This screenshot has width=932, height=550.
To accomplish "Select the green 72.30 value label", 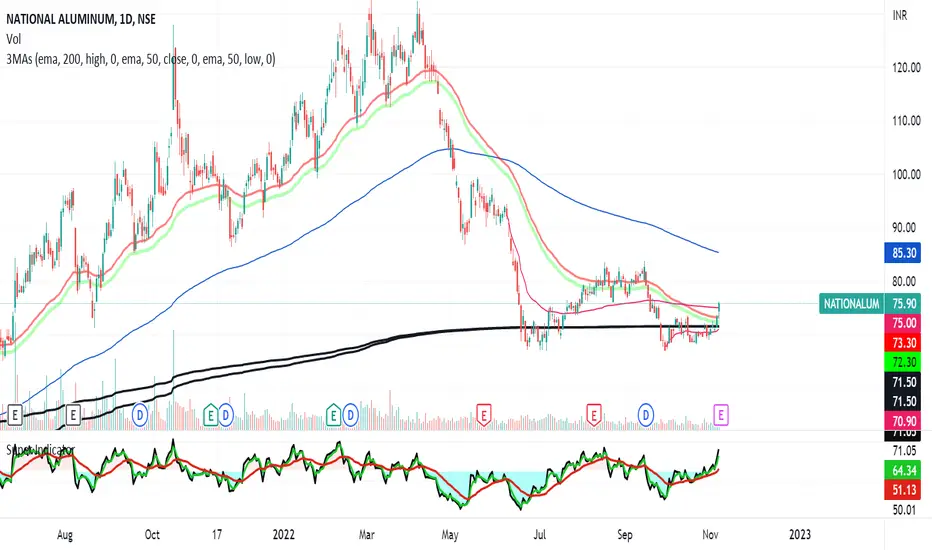I will (904, 362).
